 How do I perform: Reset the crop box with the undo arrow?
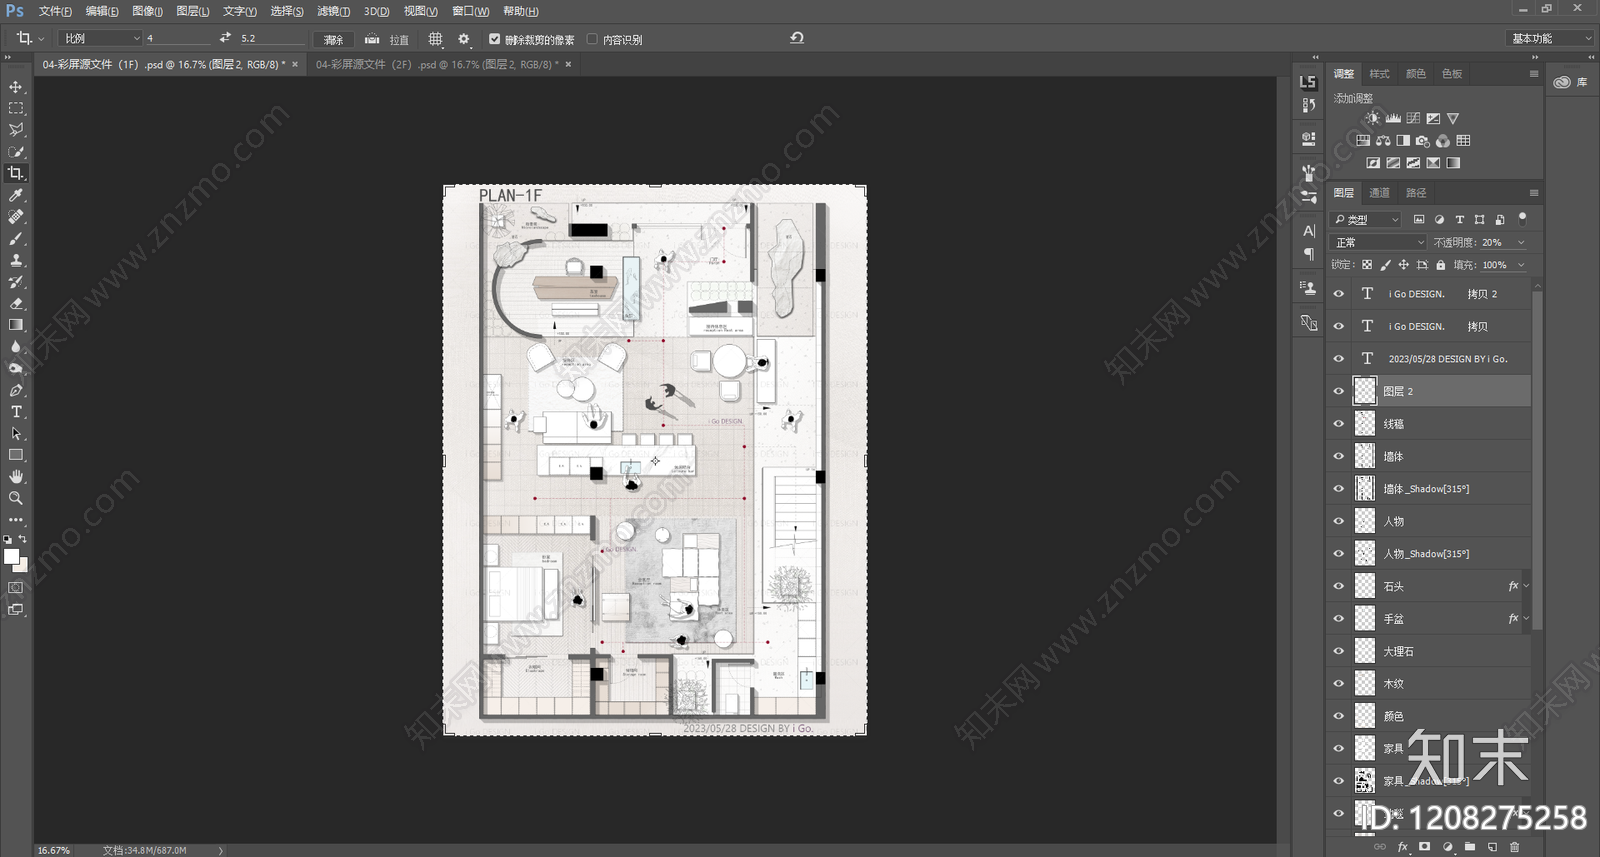[x=797, y=38]
